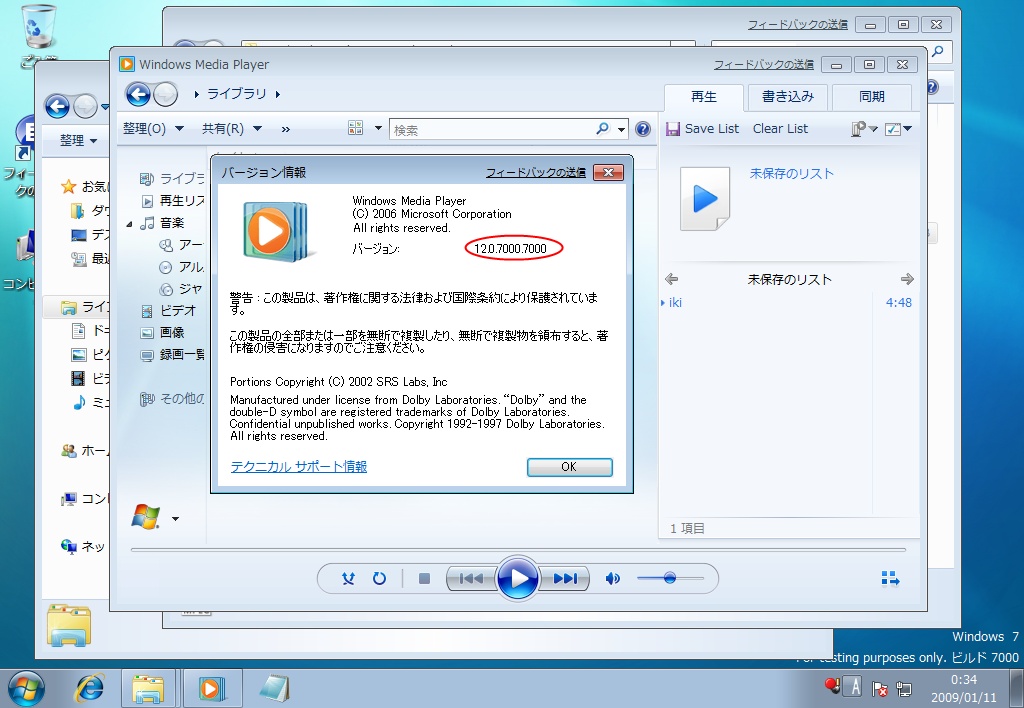
Task: Click the next track button
Action: coord(565,578)
